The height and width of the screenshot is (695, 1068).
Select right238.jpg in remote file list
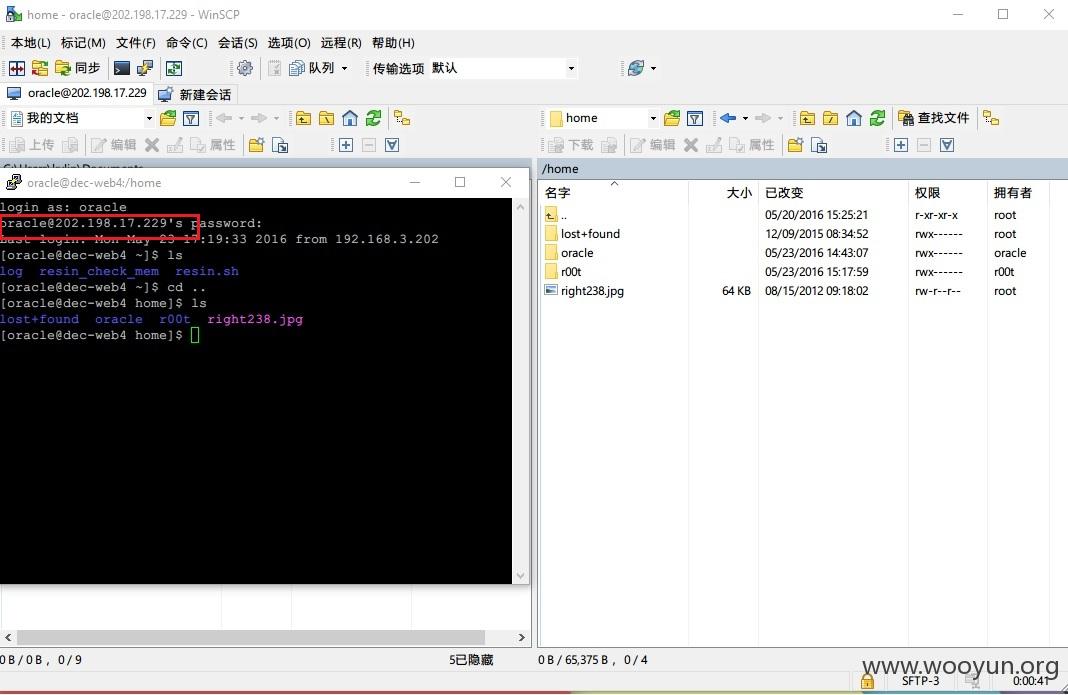coord(592,291)
